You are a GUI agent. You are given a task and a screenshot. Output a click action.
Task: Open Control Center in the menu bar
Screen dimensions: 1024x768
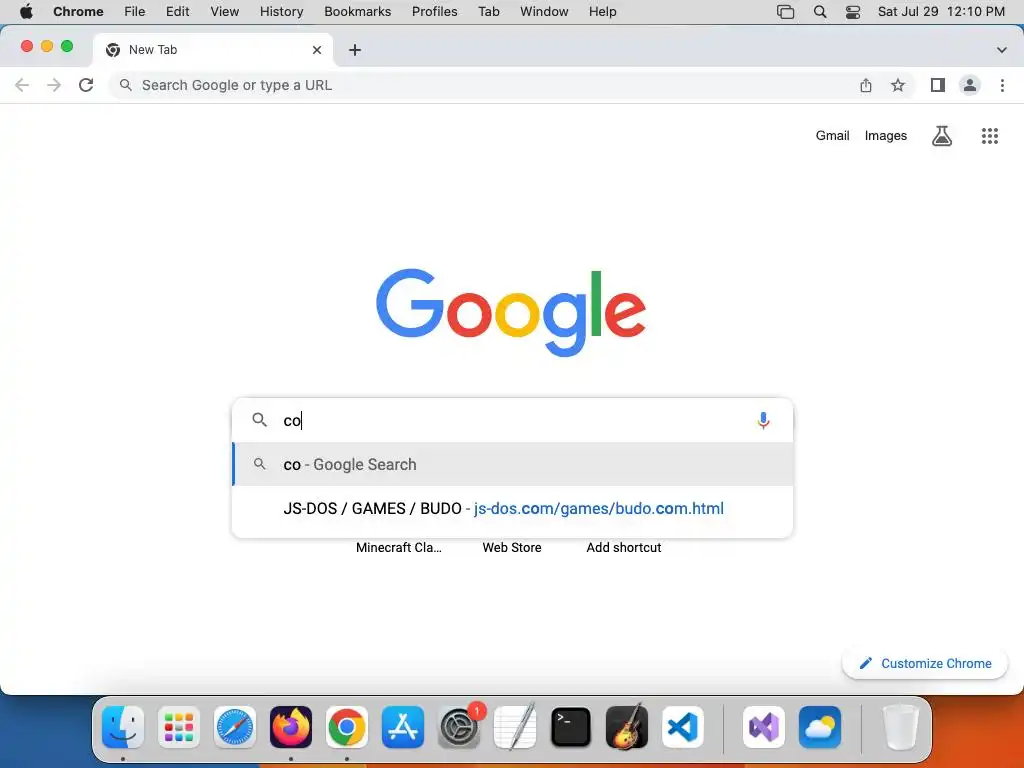853,12
